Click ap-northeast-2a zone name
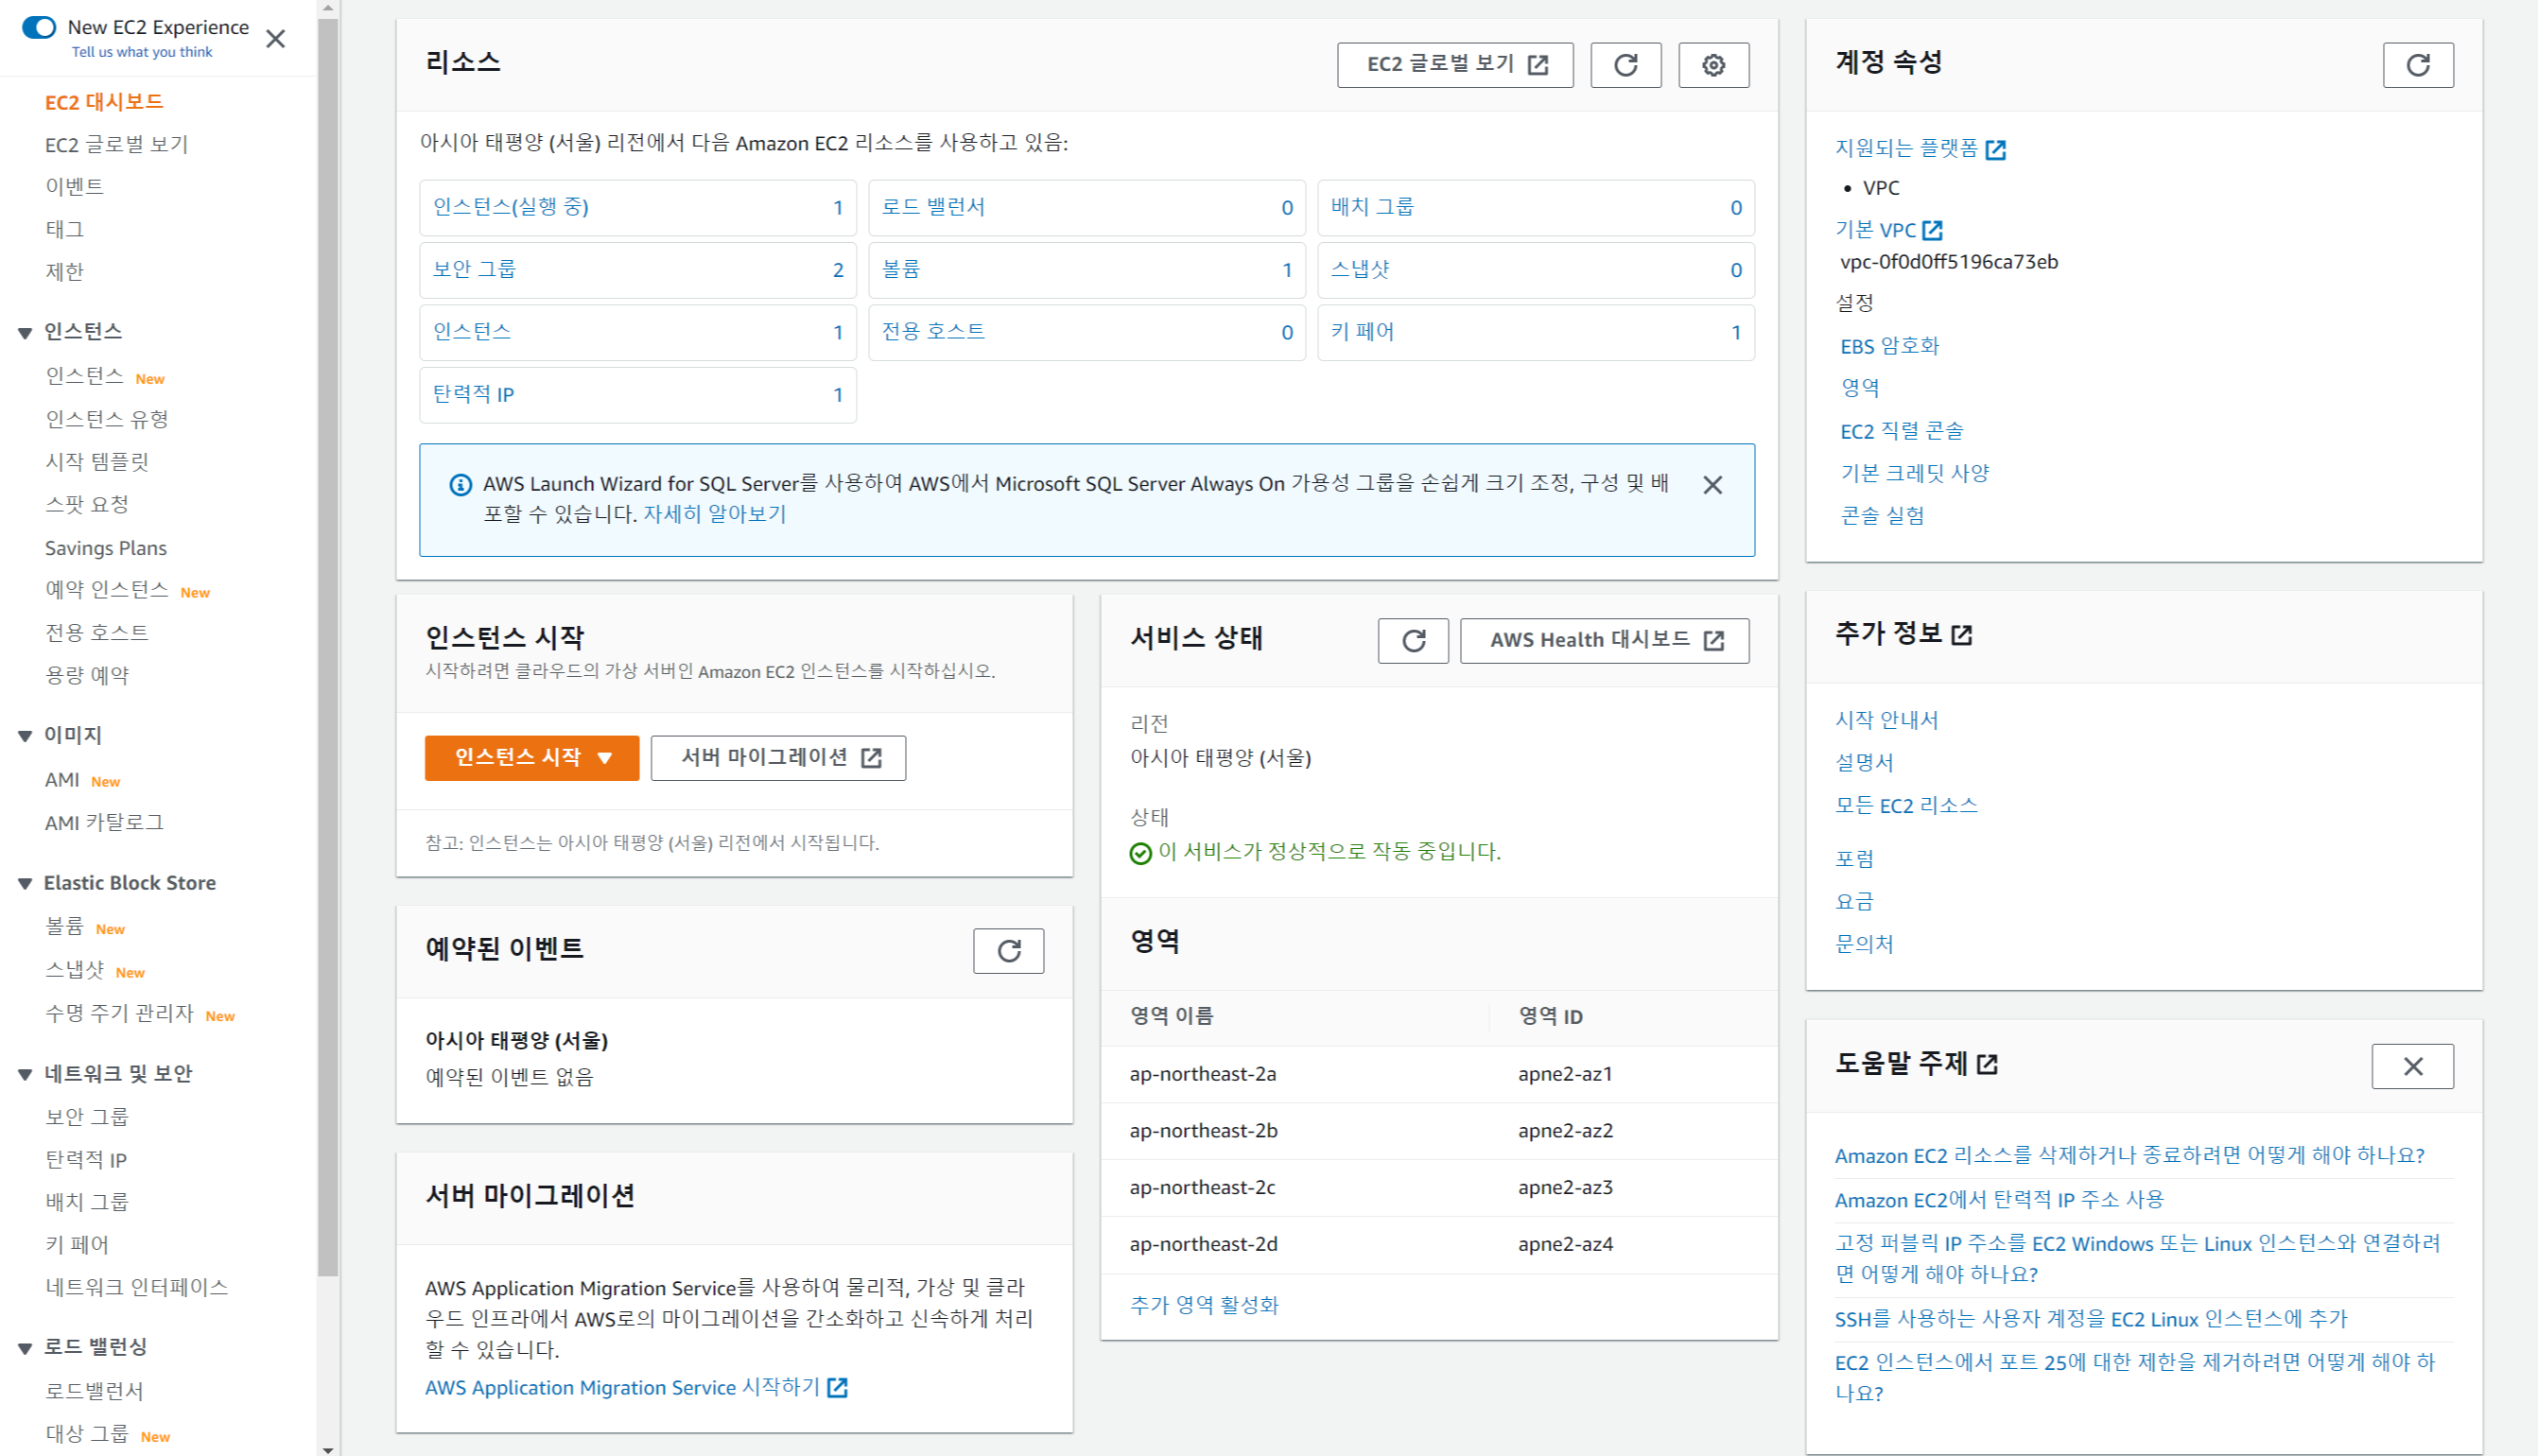The width and height of the screenshot is (2538, 1456). point(1203,1075)
